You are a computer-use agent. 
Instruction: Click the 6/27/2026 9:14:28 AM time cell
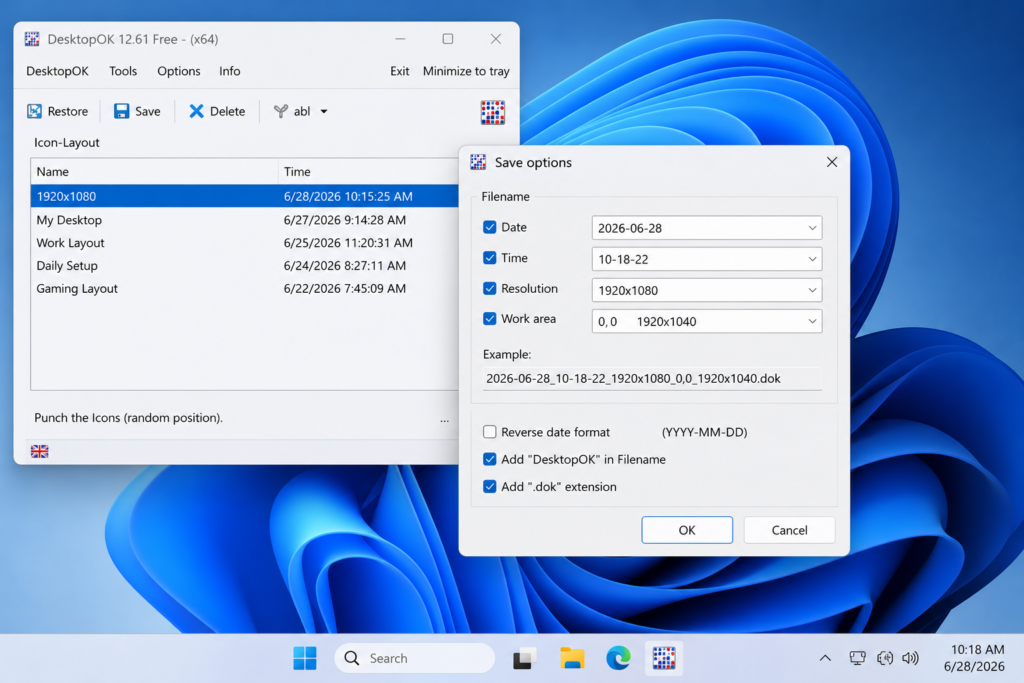[x=345, y=220]
